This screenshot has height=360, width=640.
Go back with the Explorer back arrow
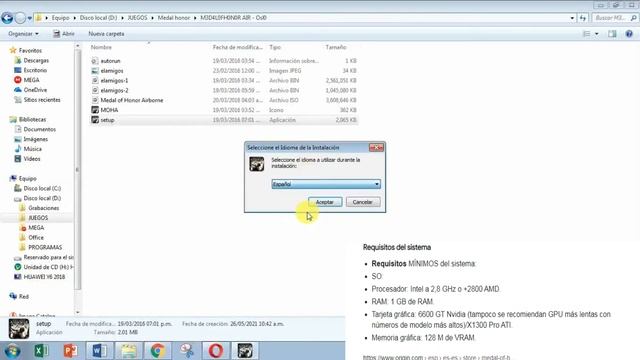(7, 18)
